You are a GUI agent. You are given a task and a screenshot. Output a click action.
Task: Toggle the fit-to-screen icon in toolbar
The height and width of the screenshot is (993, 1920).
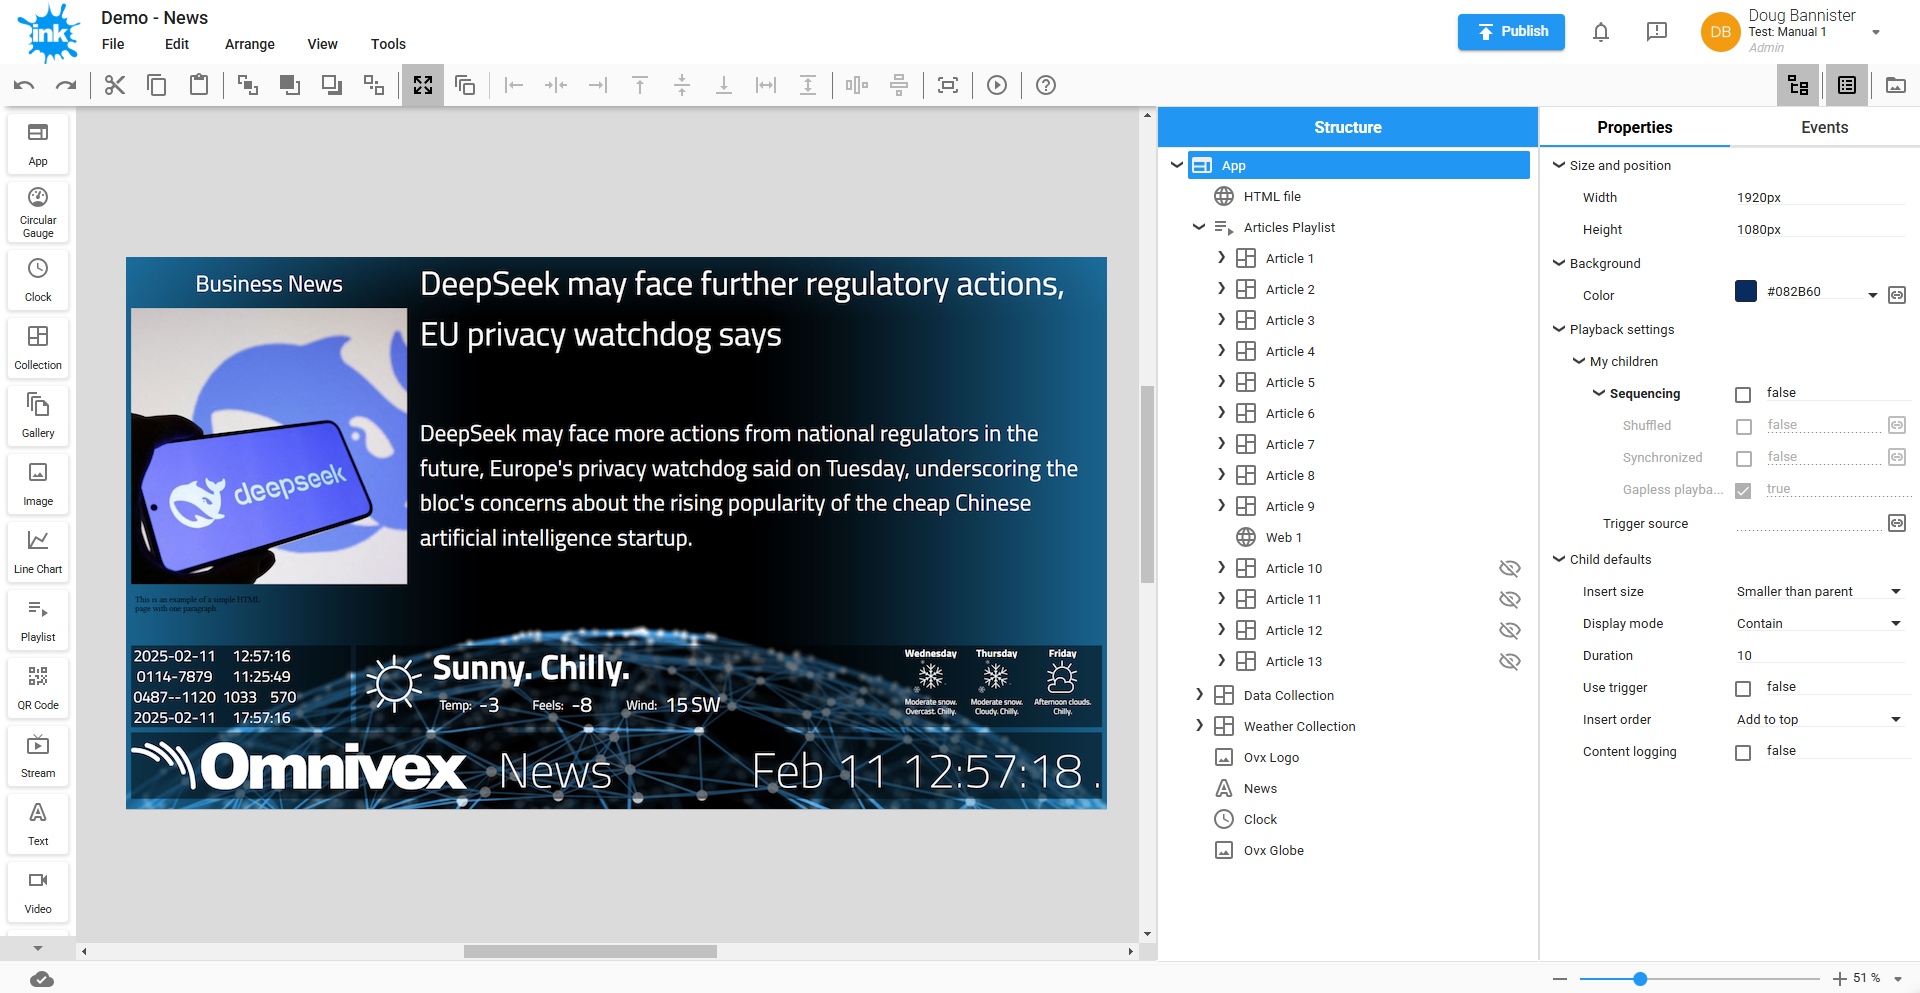[x=423, y=85]
